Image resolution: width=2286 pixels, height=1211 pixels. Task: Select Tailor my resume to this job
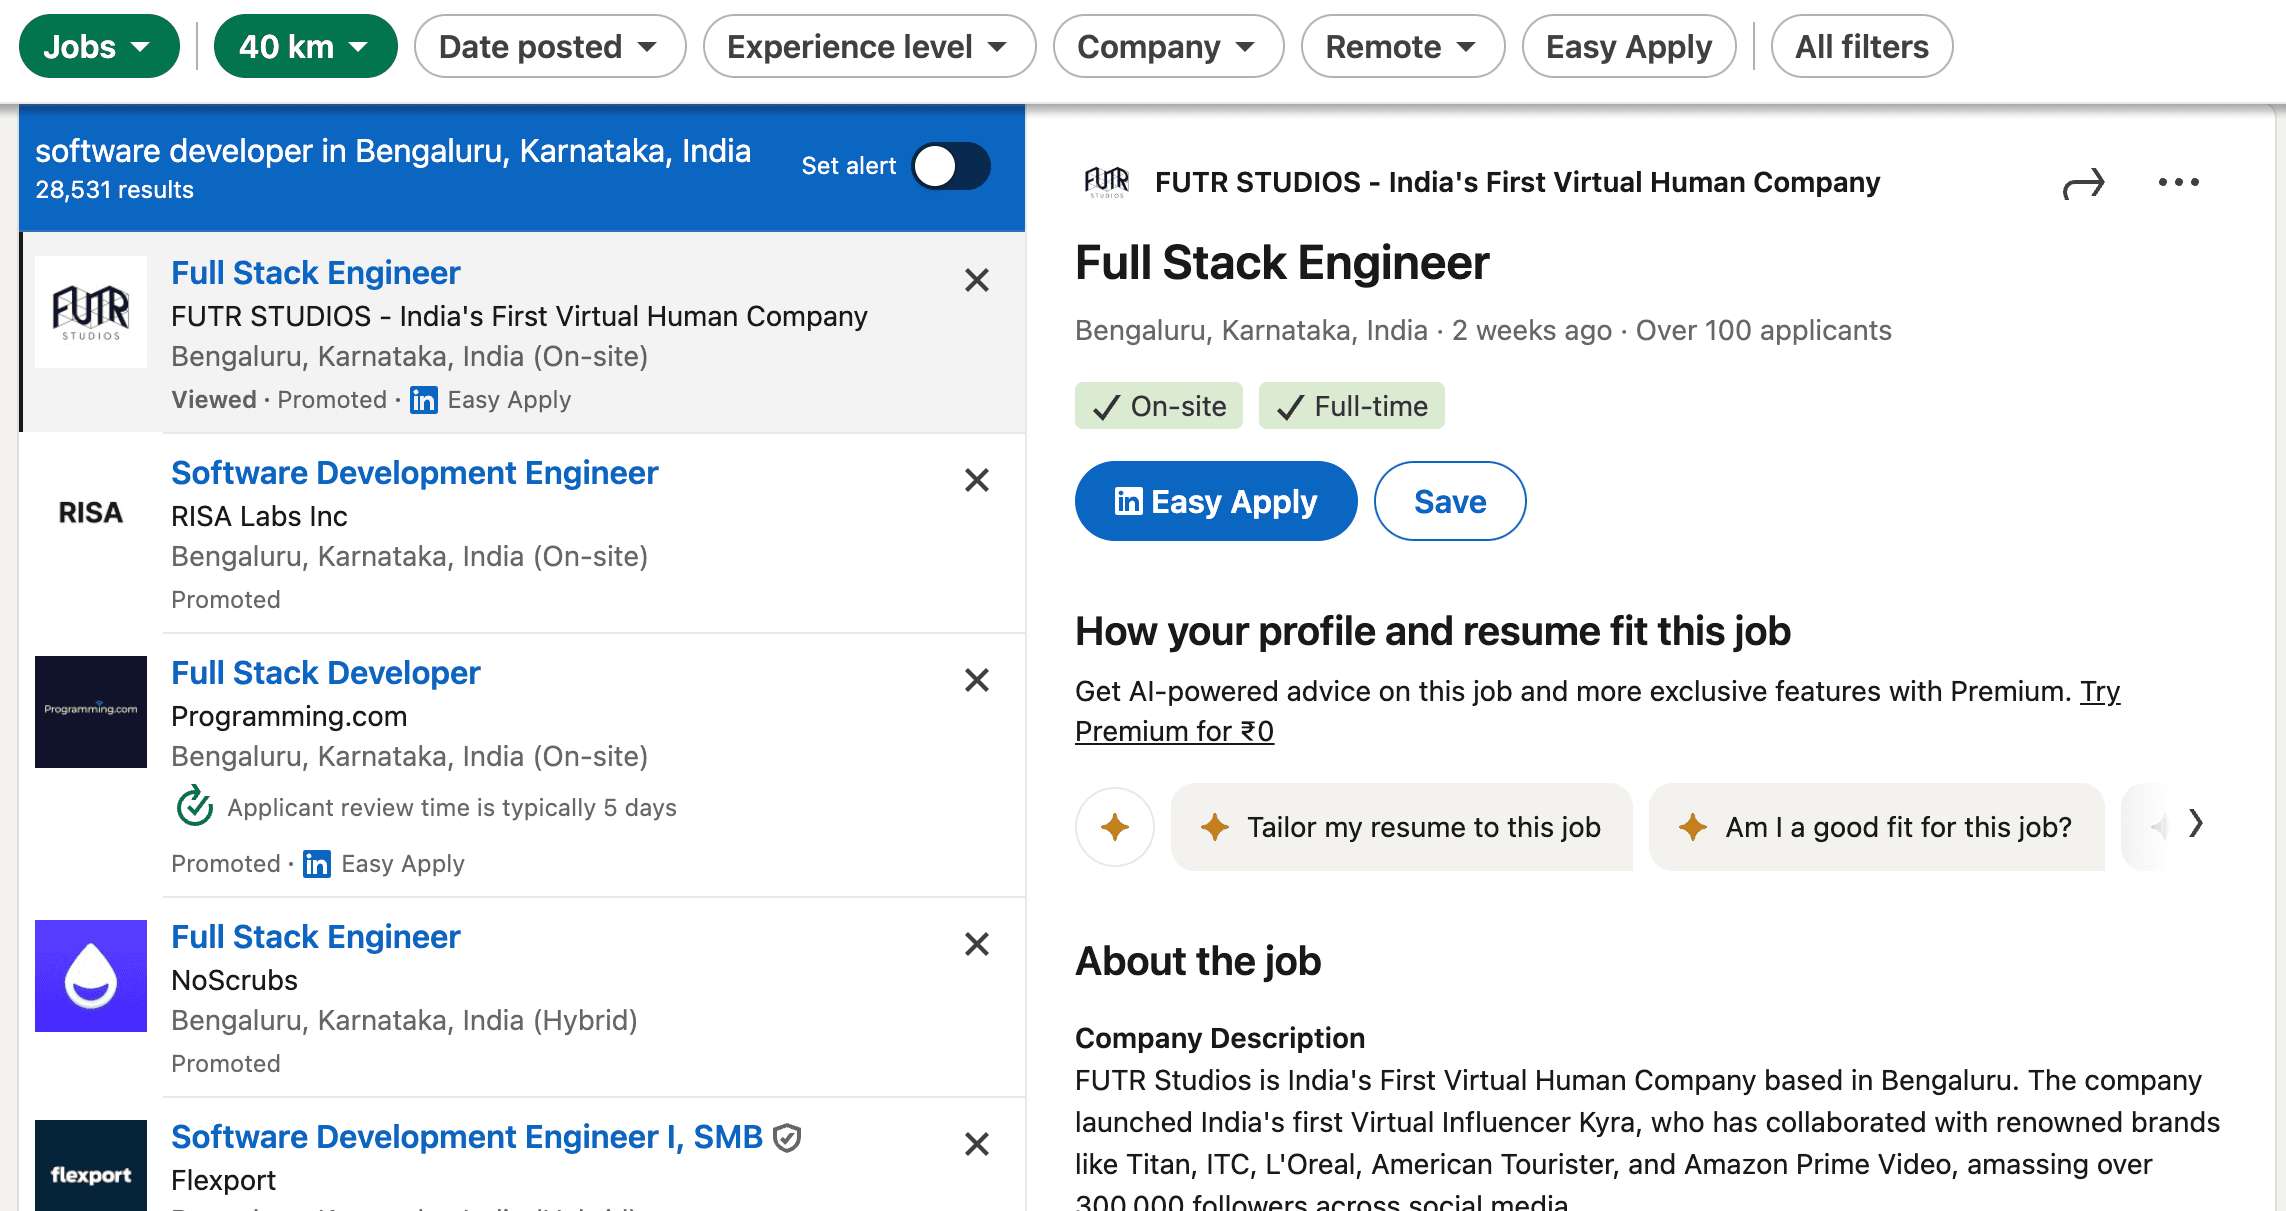1401,827
